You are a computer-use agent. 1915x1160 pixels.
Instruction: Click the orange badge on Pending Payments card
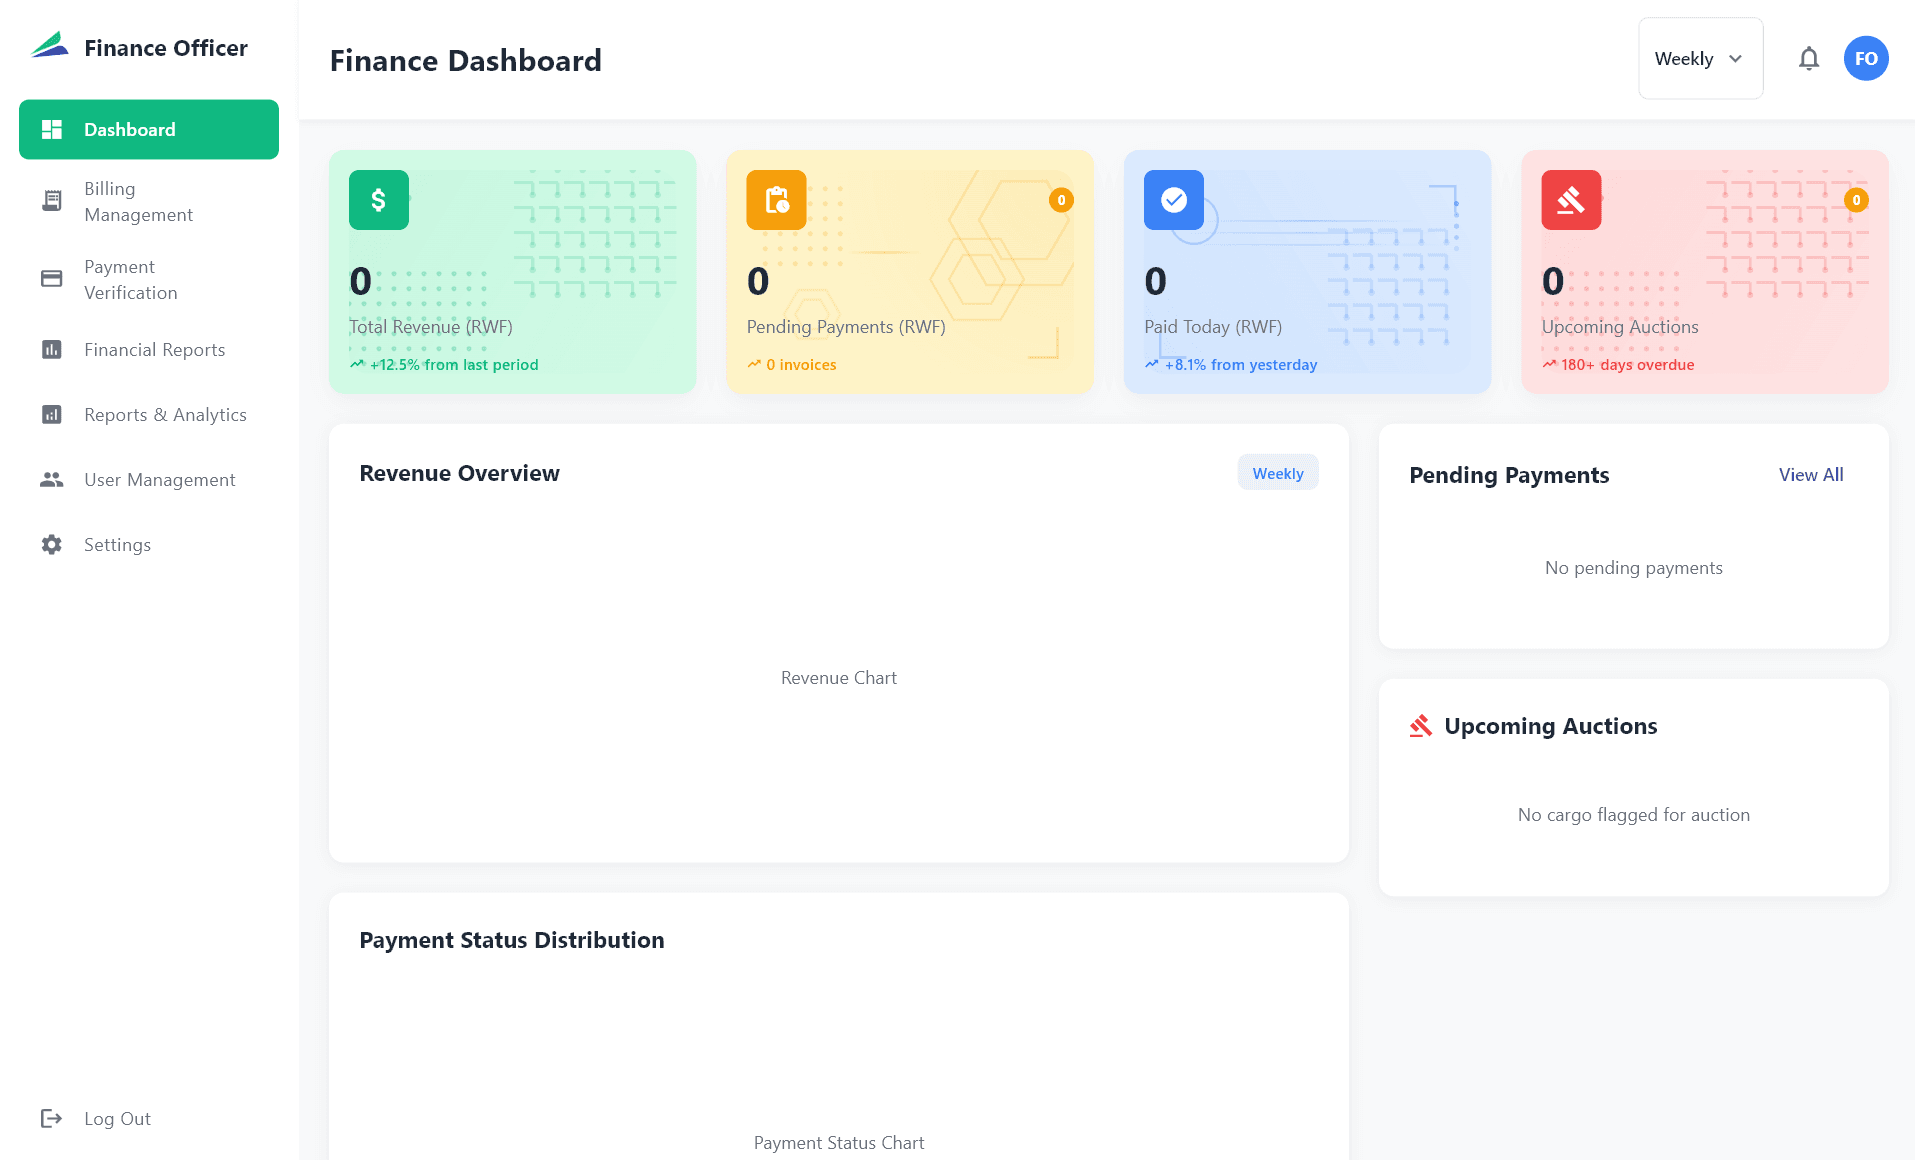point(1061,199)
